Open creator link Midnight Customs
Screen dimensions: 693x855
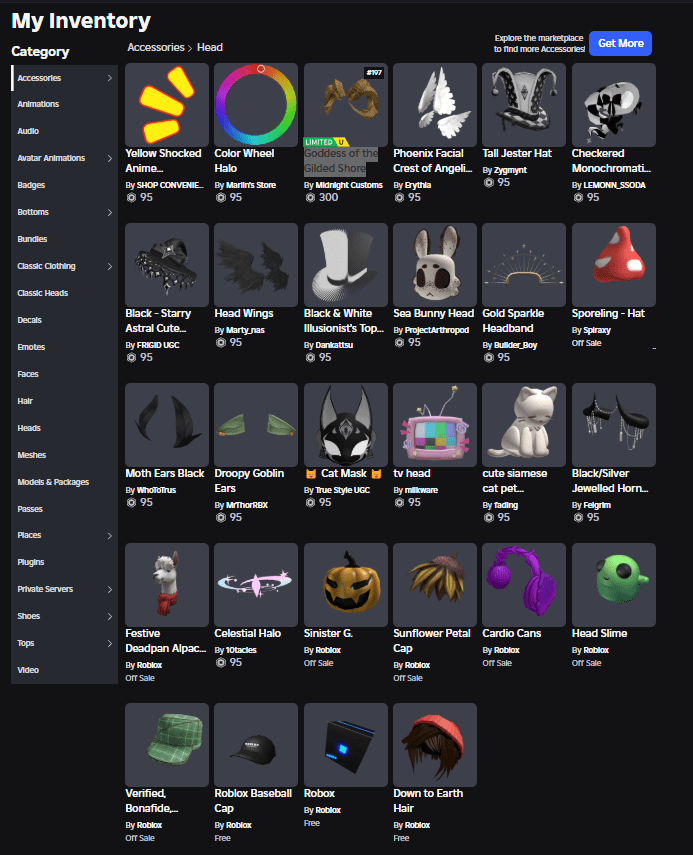pos(349,185)
